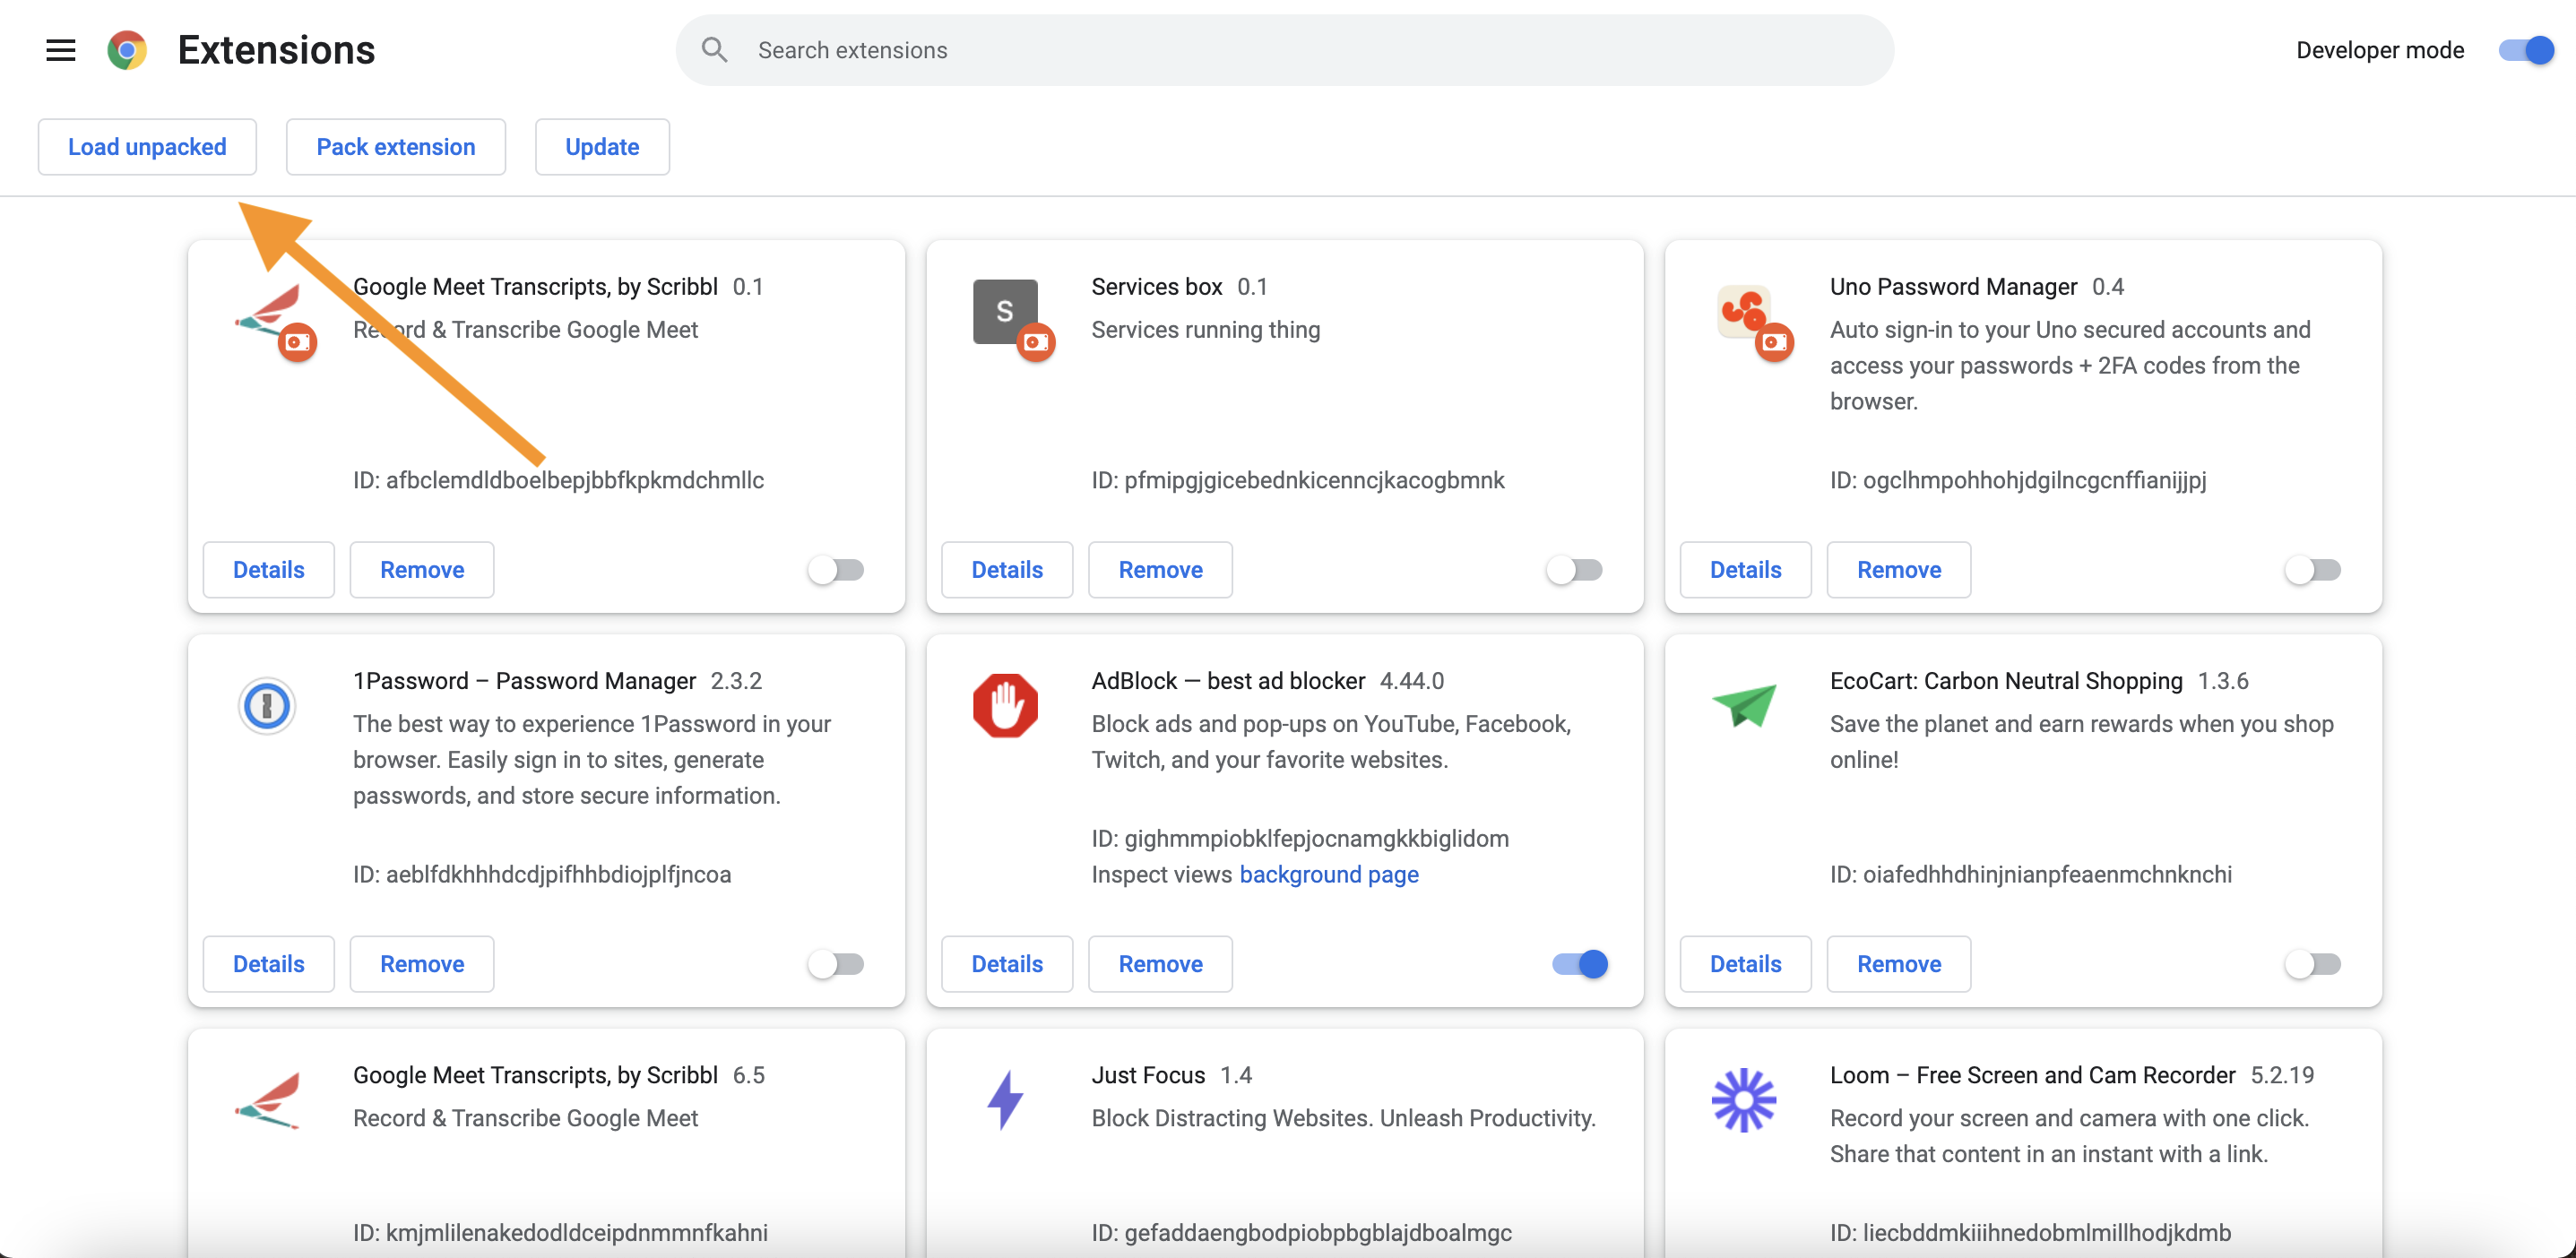Click the search magnifier icon
This screenshot has height=1258, width=2576.
(714, 50)
